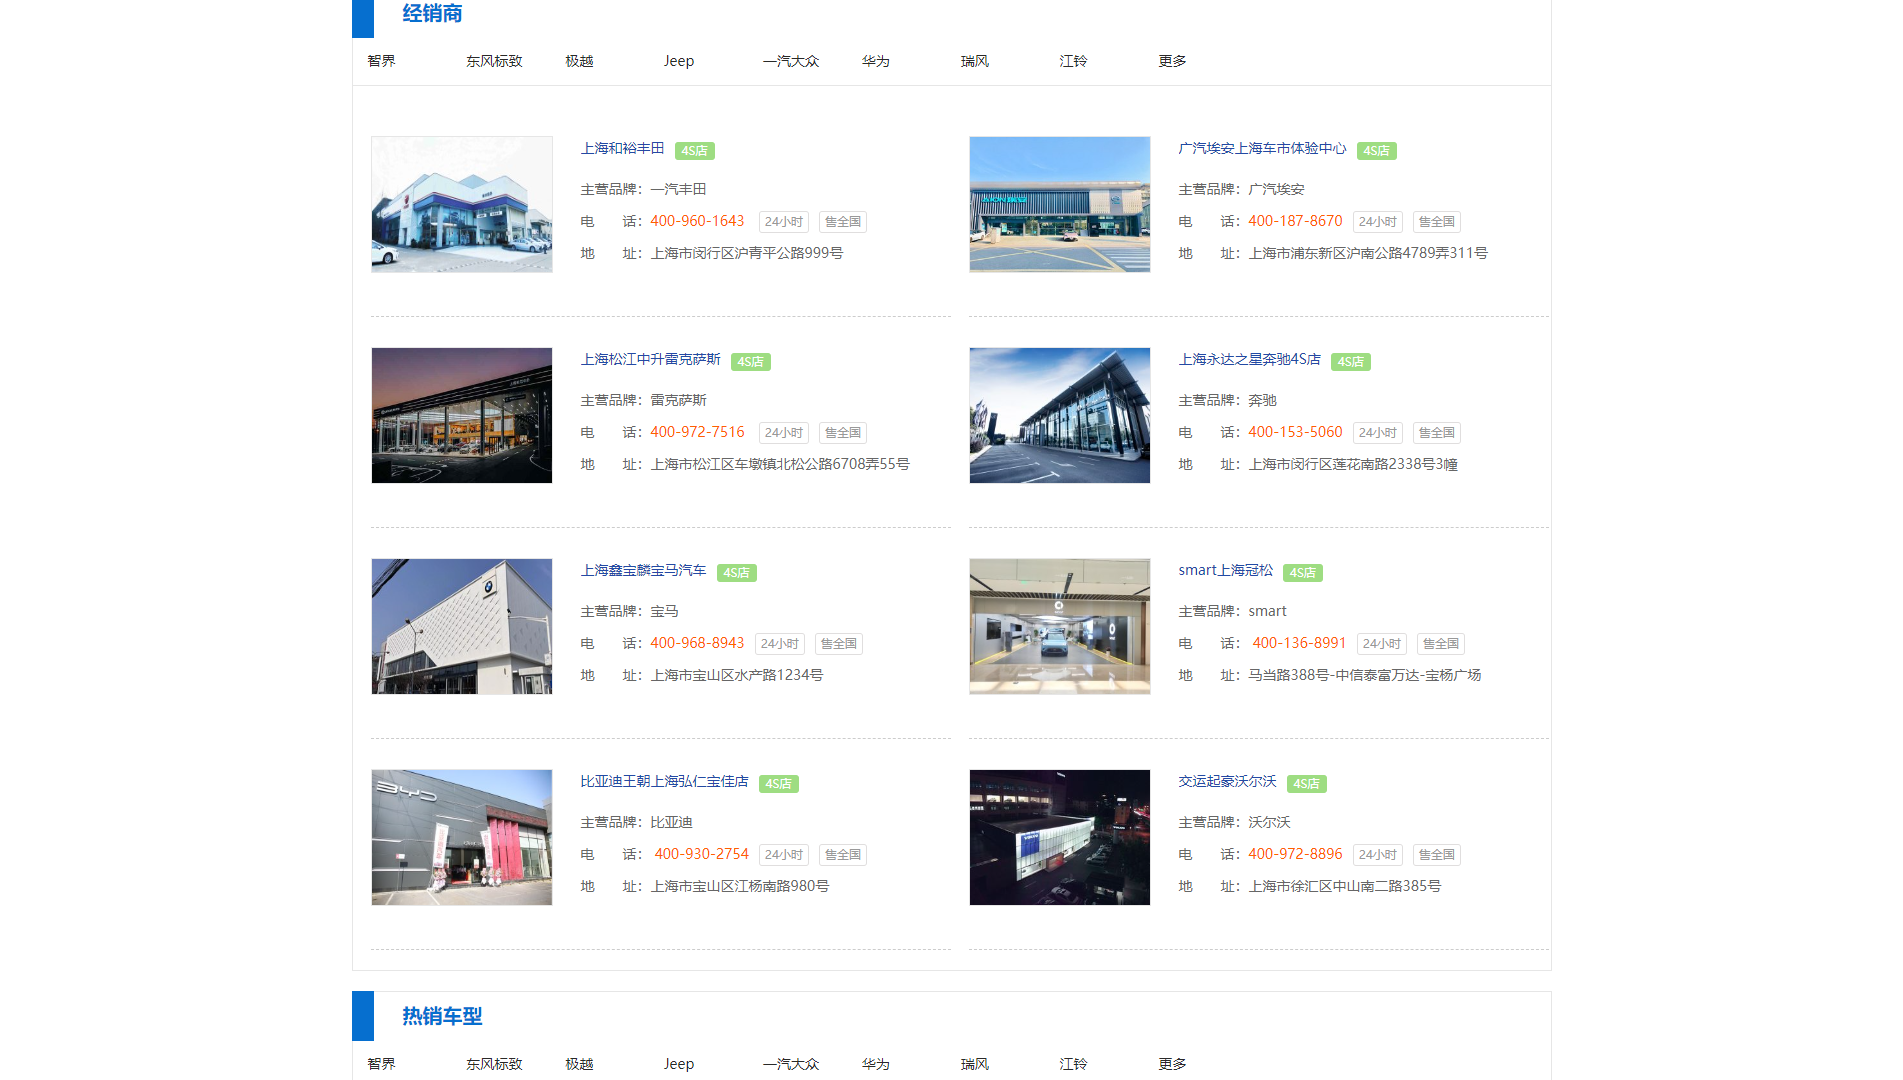Switch to the Jeep tab in 经销商

click(678, 61)
